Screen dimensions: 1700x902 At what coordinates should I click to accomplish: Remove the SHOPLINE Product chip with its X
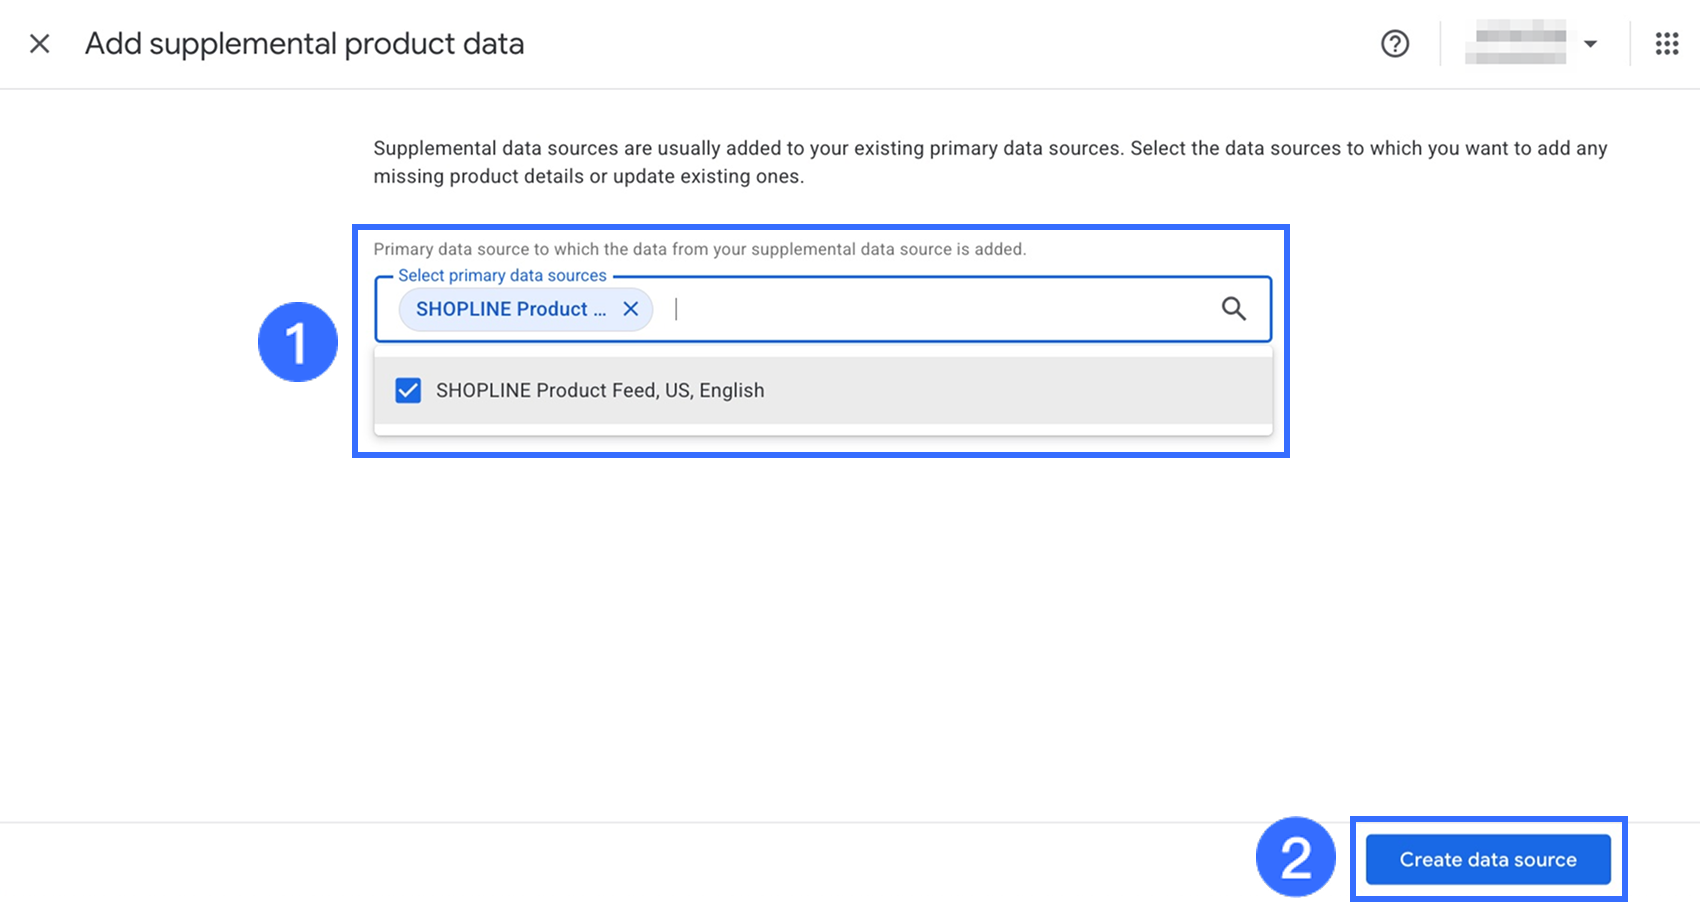pos(631,309)
